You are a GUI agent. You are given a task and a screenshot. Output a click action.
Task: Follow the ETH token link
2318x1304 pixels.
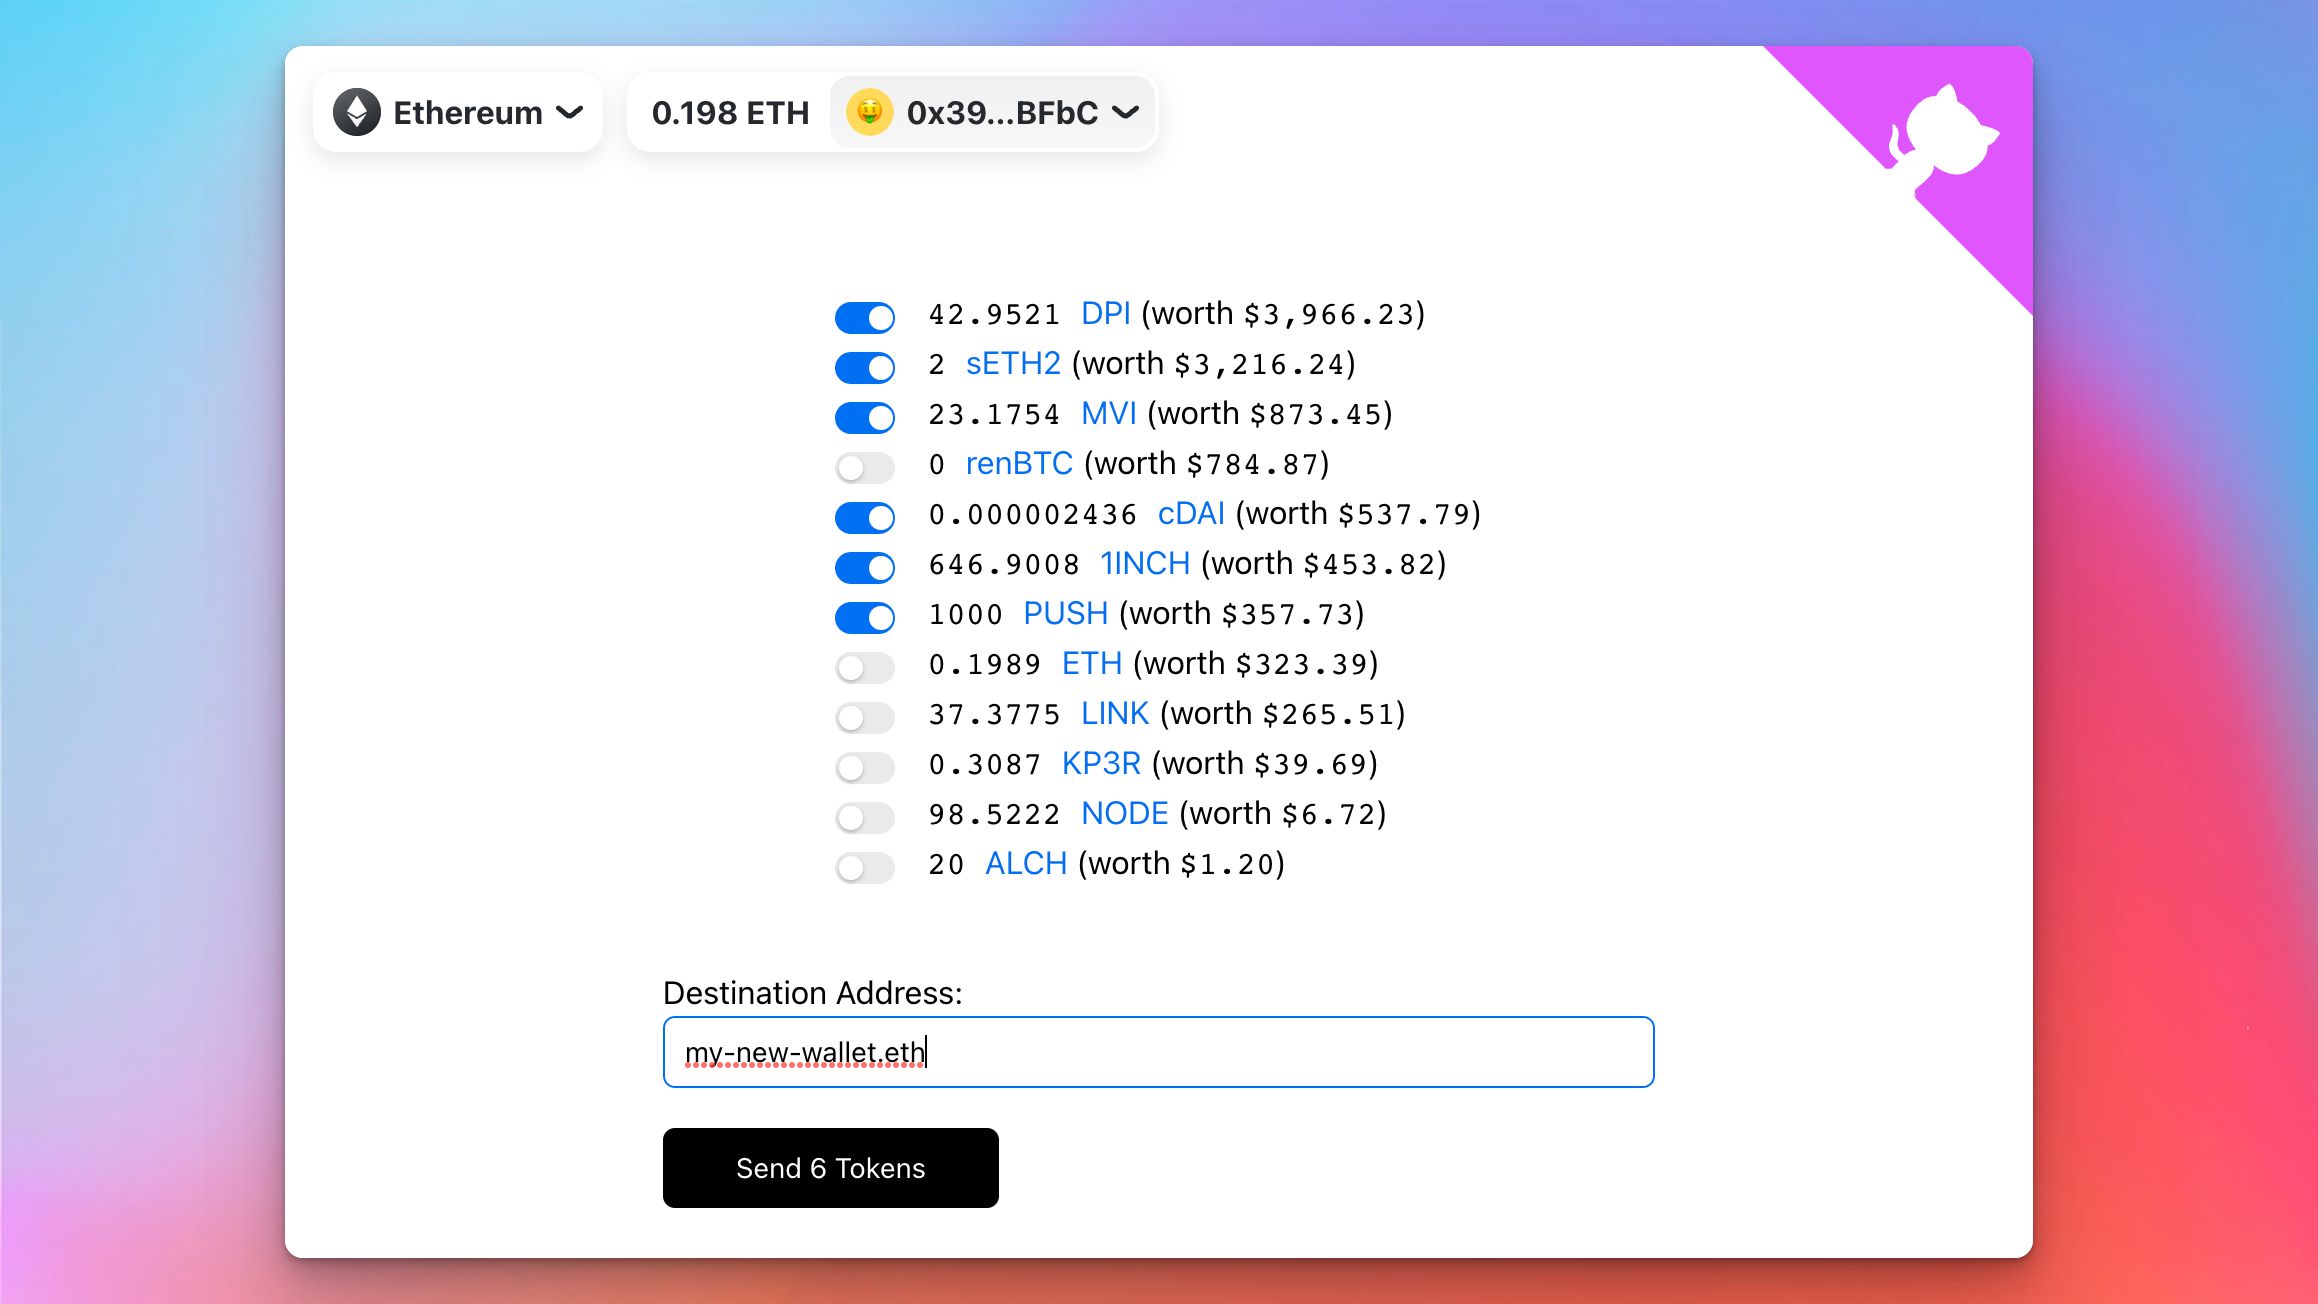[1091, 663]
